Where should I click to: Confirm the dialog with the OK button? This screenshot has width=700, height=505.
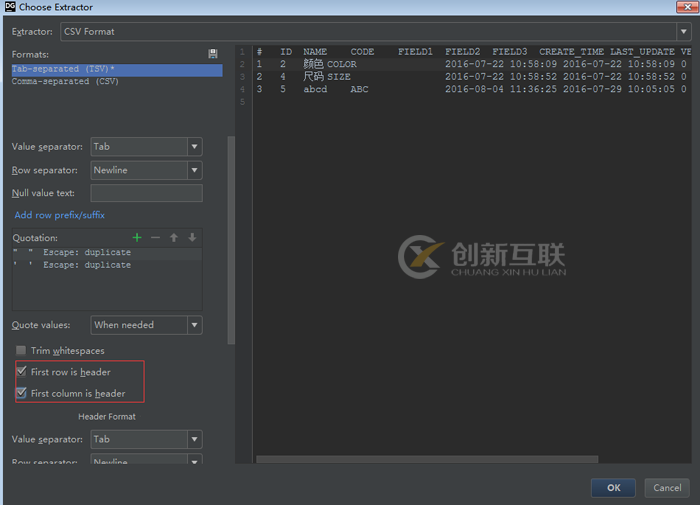point(613,488)
